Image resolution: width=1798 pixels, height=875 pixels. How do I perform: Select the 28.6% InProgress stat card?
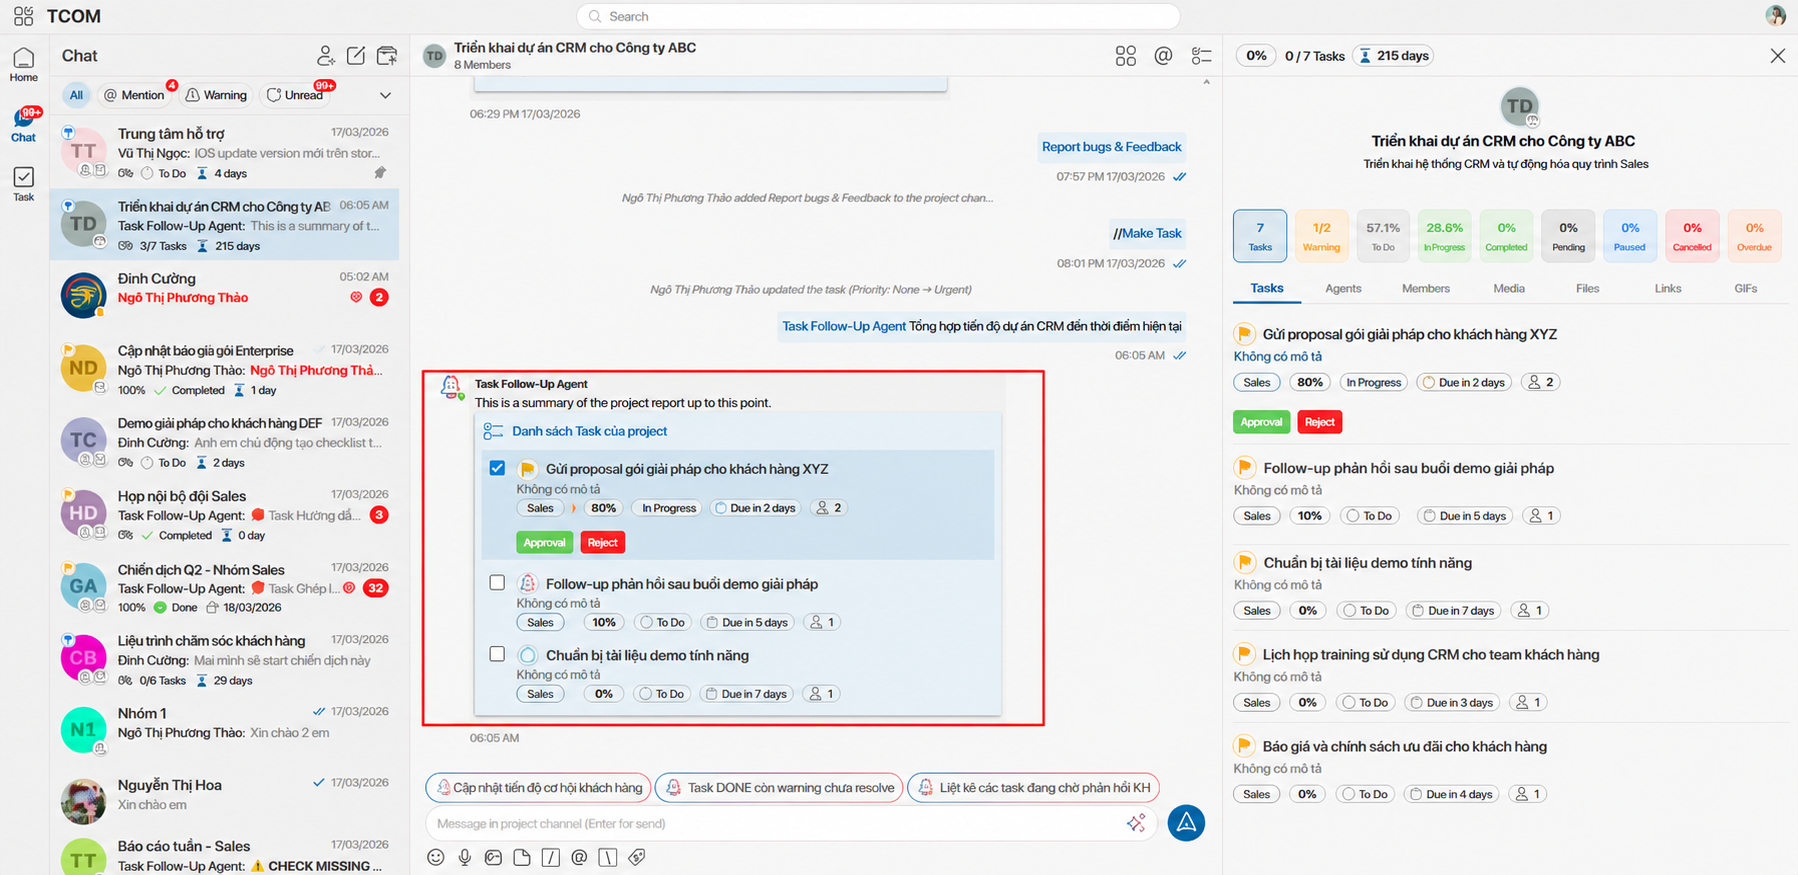click(1445, 236)
